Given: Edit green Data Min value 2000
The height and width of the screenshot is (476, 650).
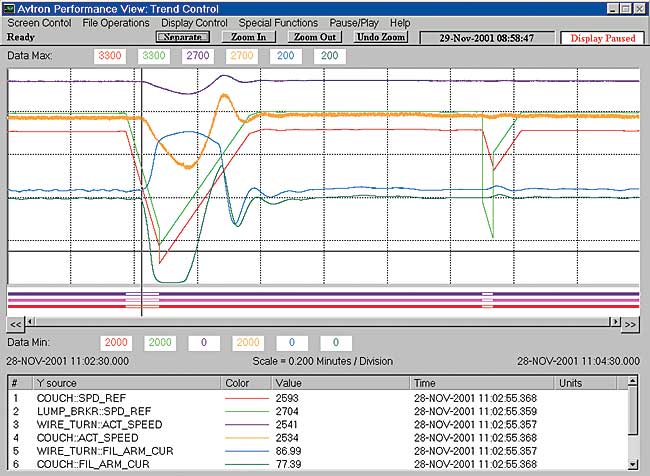Looking at the screenshot, I should (160, 342).
